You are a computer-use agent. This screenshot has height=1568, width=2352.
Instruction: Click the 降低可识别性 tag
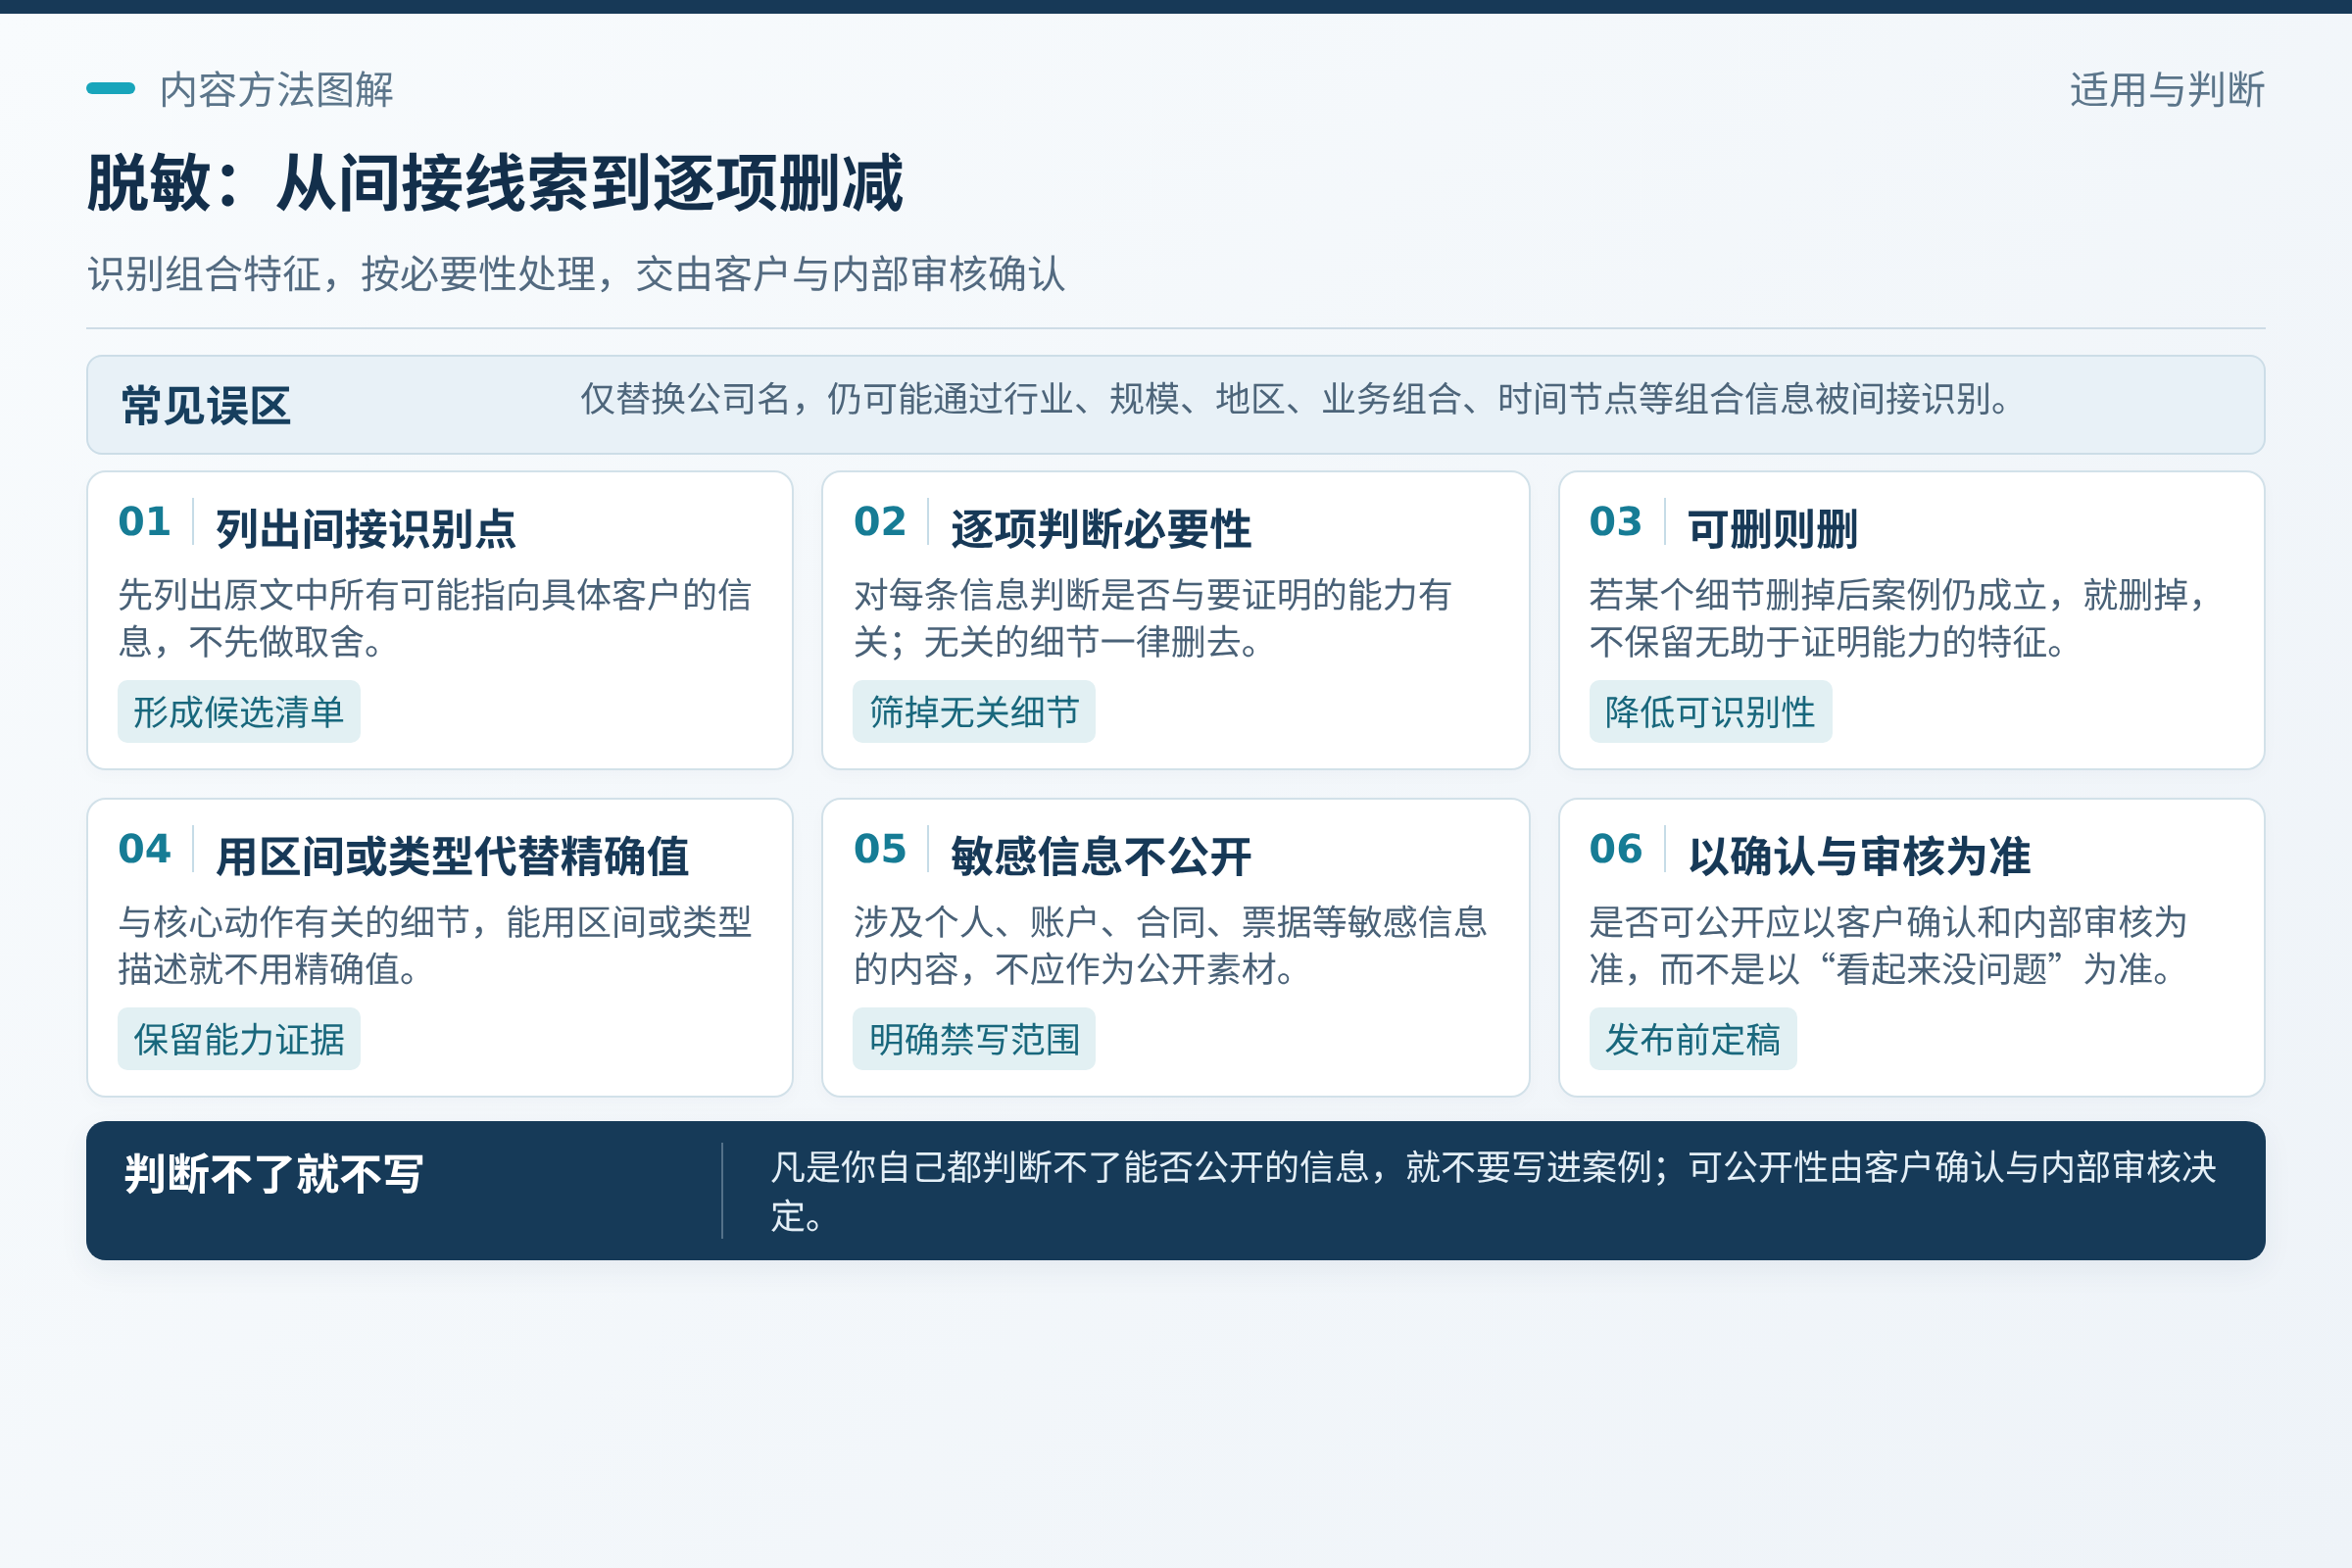(1711, 712)
